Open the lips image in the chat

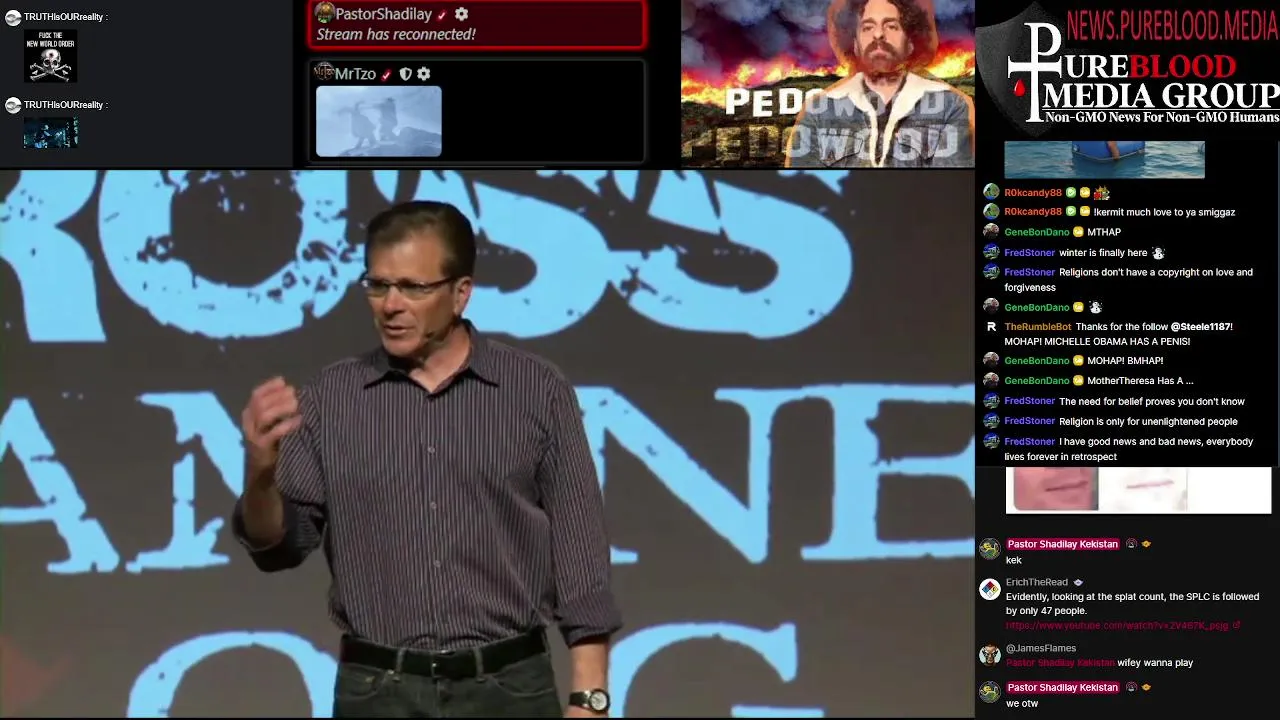click(1138, 490)
